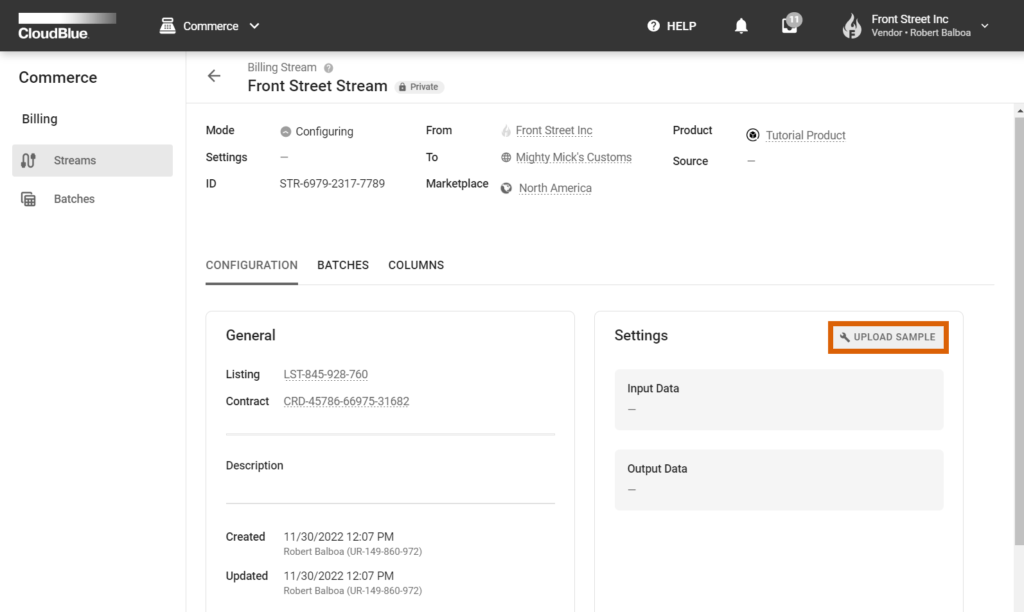Expand the Commerce module dropdown chevron

(254, 26)
